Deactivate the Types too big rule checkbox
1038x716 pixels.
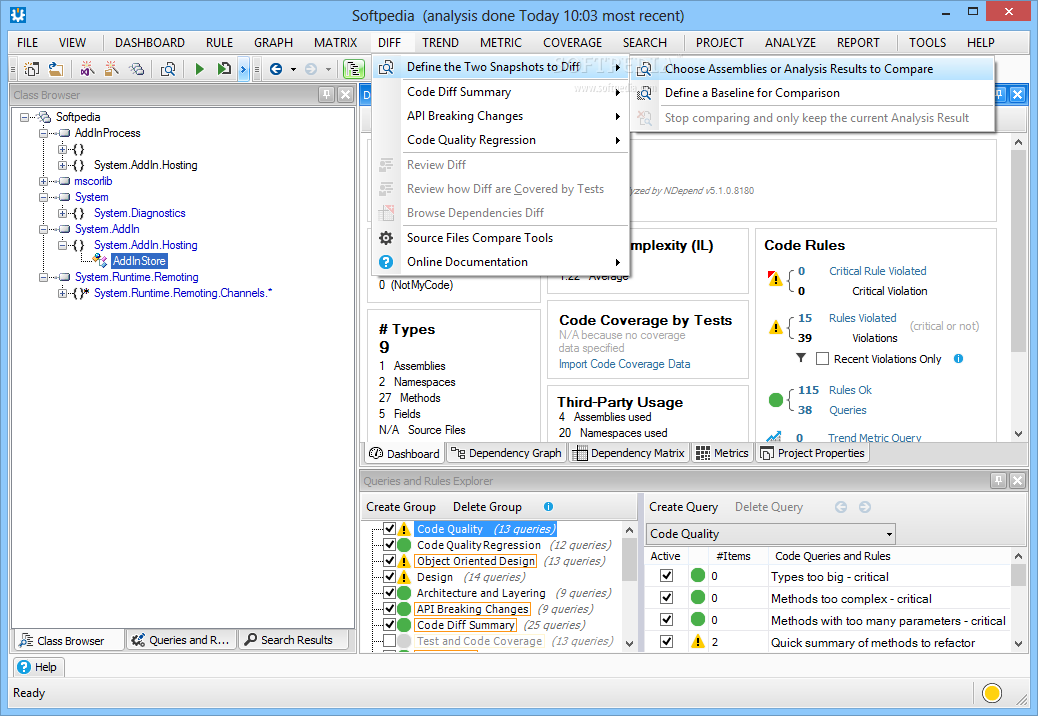pos(667,576)
